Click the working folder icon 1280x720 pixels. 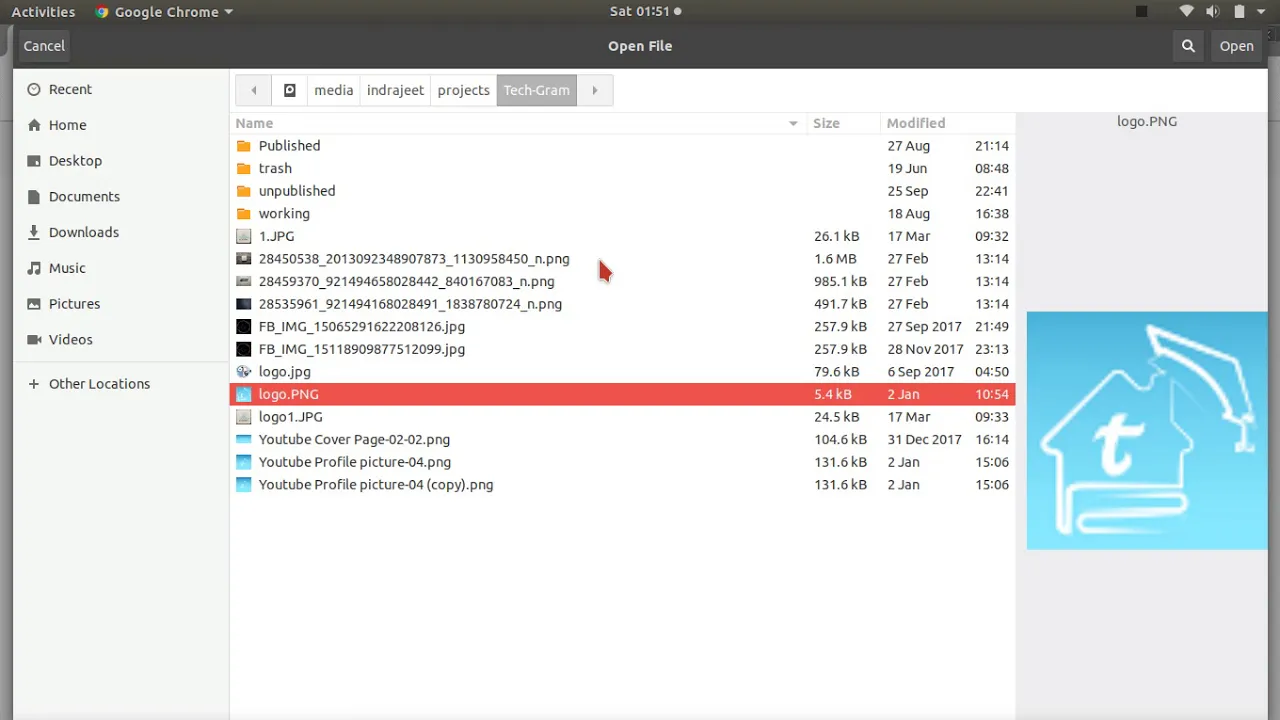coord(243,214)
